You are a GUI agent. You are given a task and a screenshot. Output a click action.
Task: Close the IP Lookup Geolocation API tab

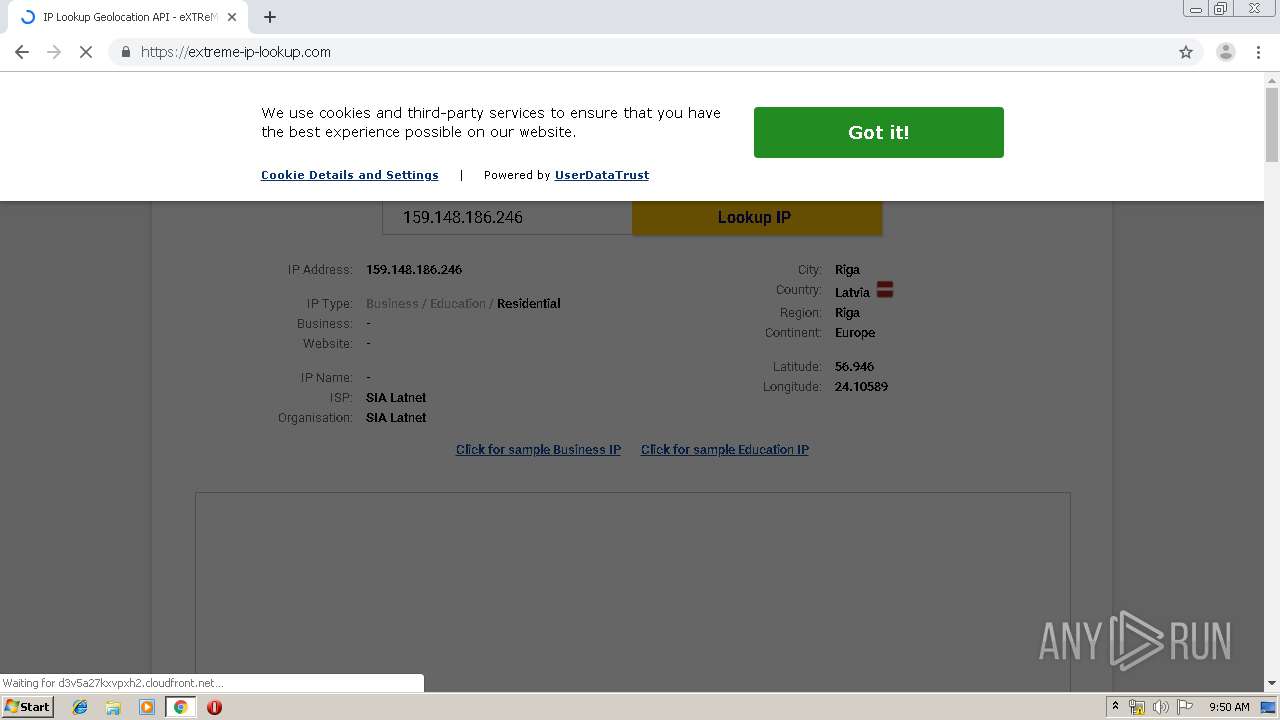click(x=232, y=17)
